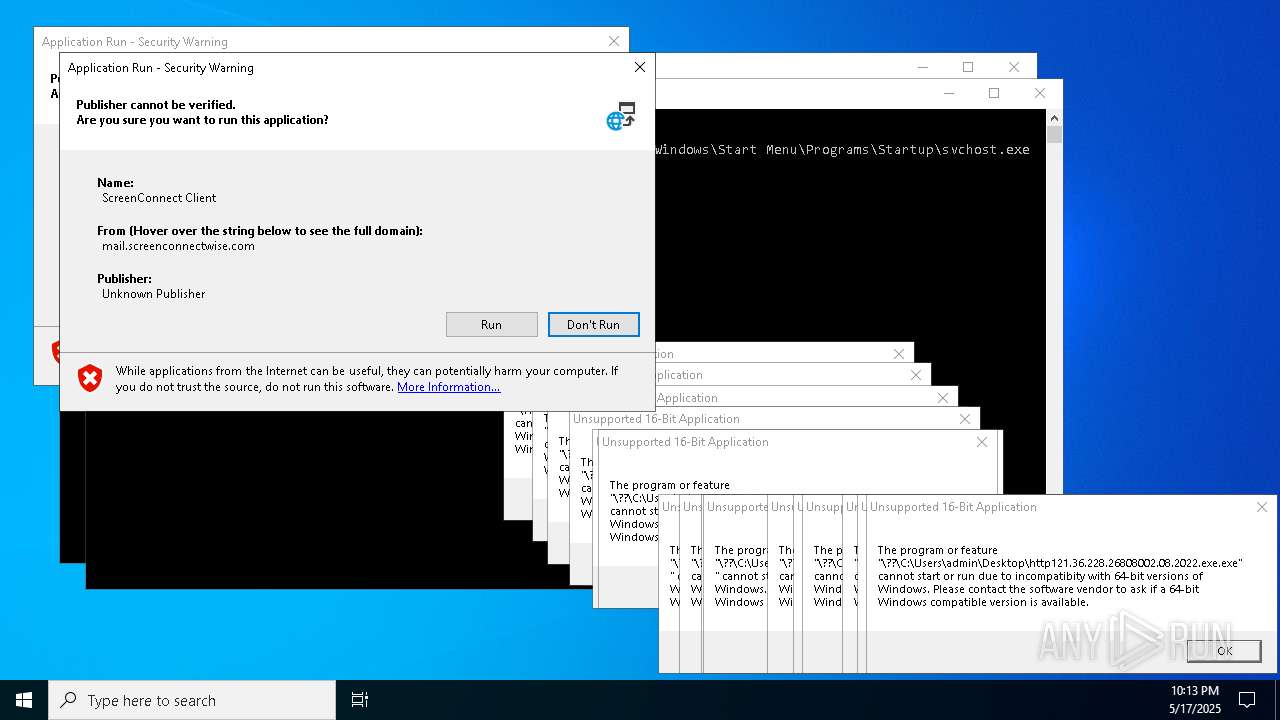Minimize the front console window

coord(948,93)
